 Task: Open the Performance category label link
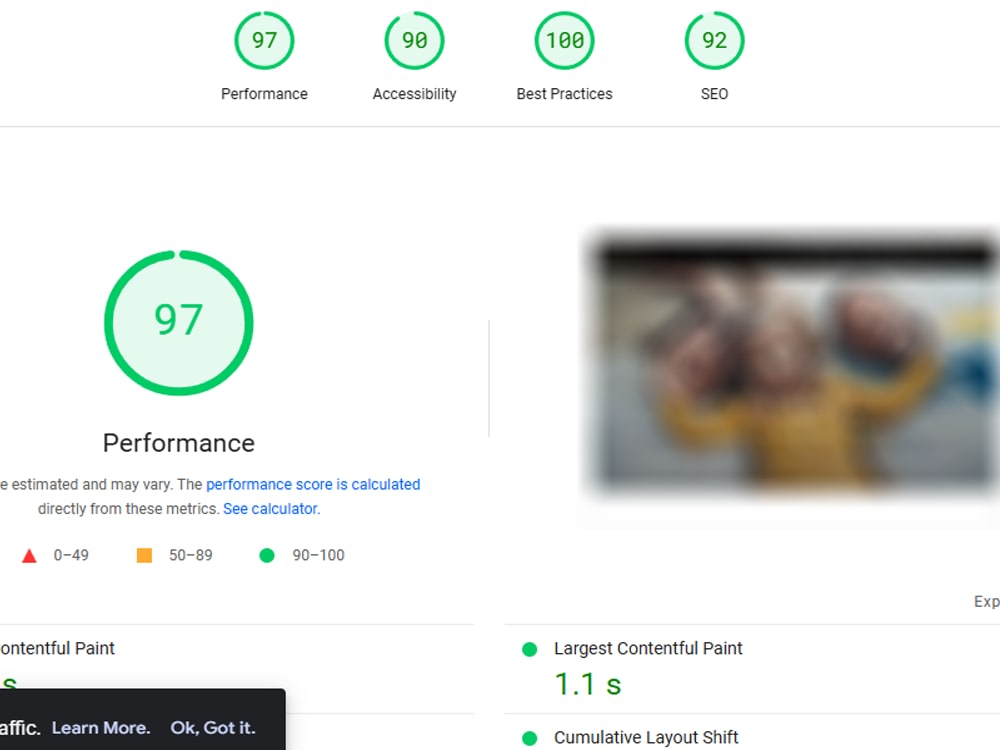(x=264, y=94)
